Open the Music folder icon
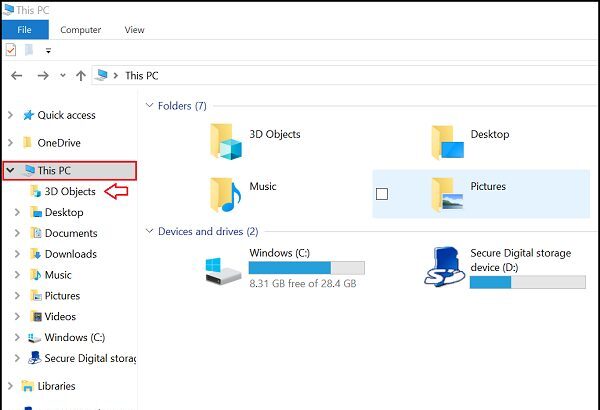 pos(226,193)
